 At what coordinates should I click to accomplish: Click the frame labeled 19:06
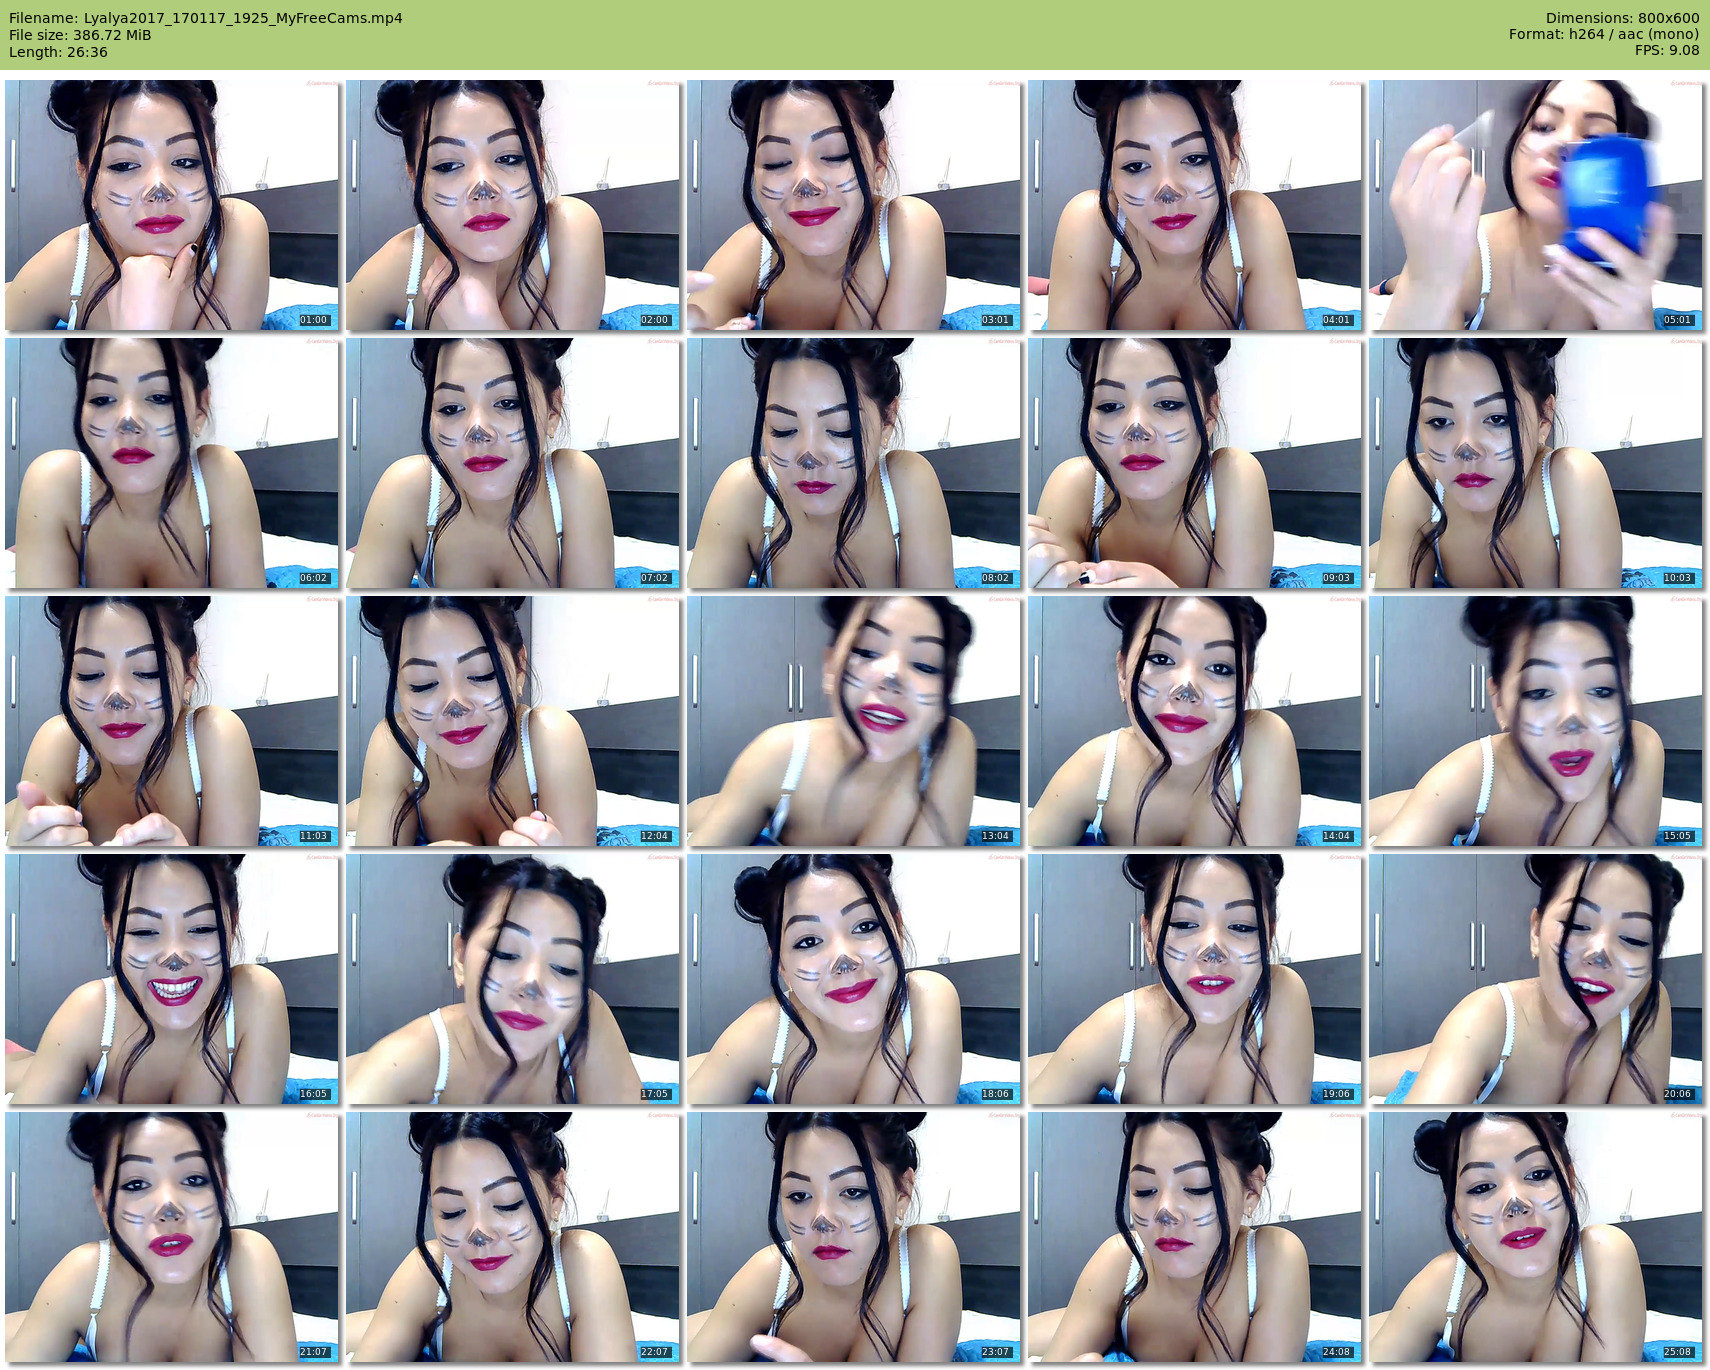1195,979
